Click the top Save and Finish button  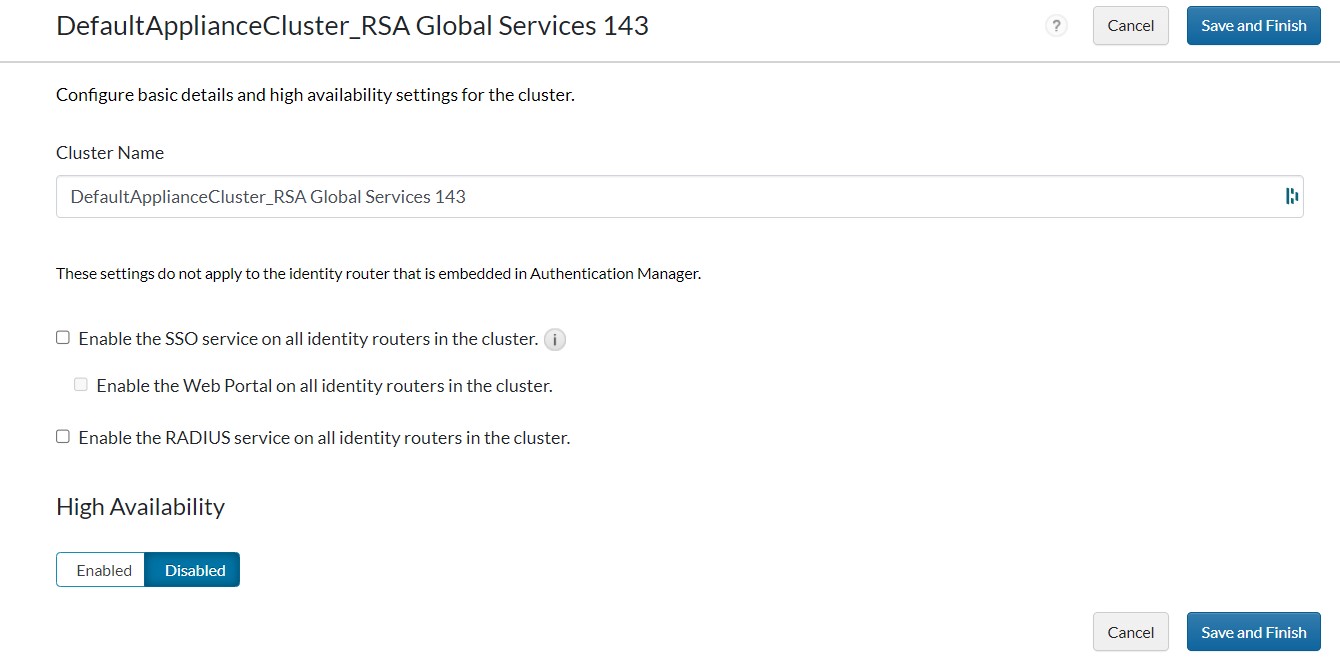[x=1253, y=26]
